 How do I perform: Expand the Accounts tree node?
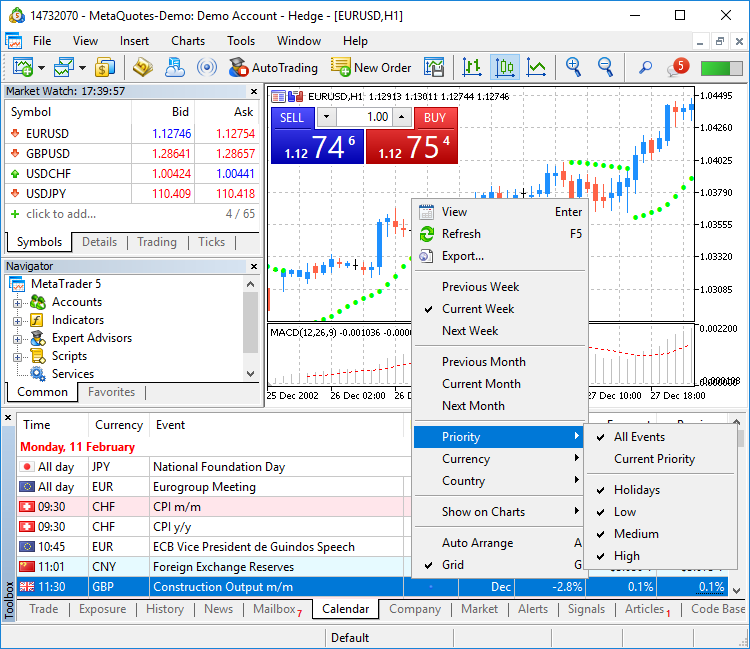click(17, 302)
